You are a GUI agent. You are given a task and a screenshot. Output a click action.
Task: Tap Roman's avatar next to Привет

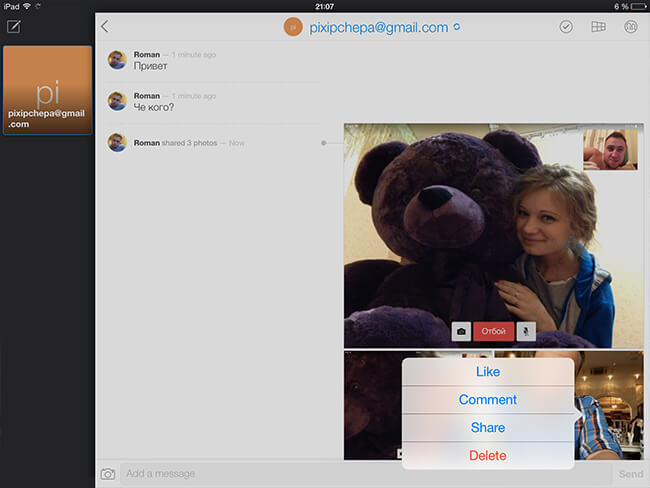click(x=117, y=60)
